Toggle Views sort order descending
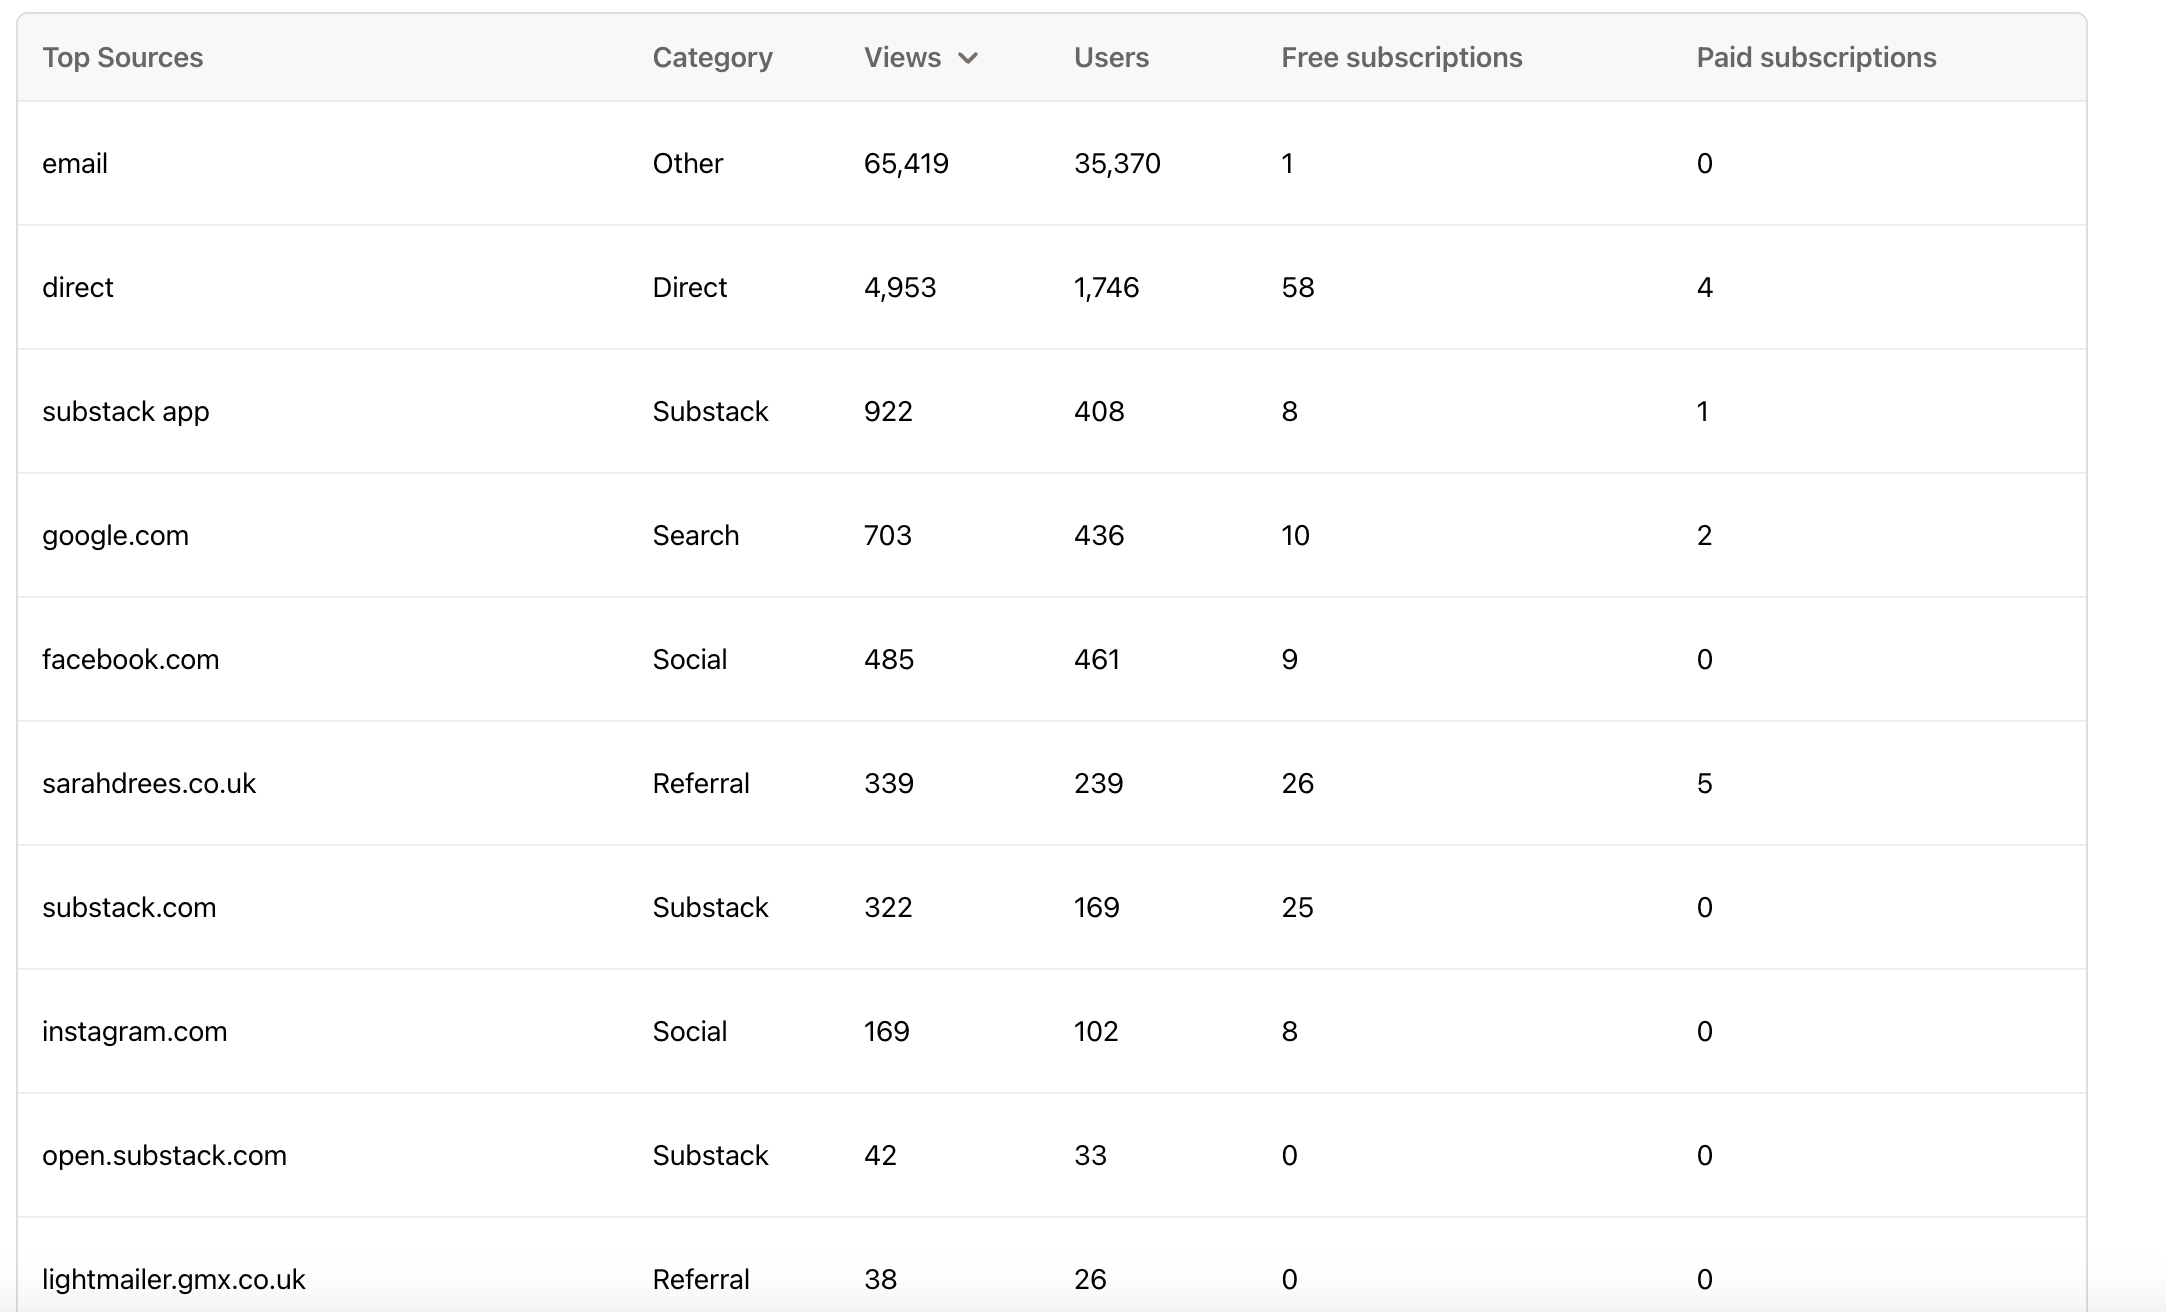Image resolution: width=2166 pixels, height=1312 pixels. click(901, 58)
